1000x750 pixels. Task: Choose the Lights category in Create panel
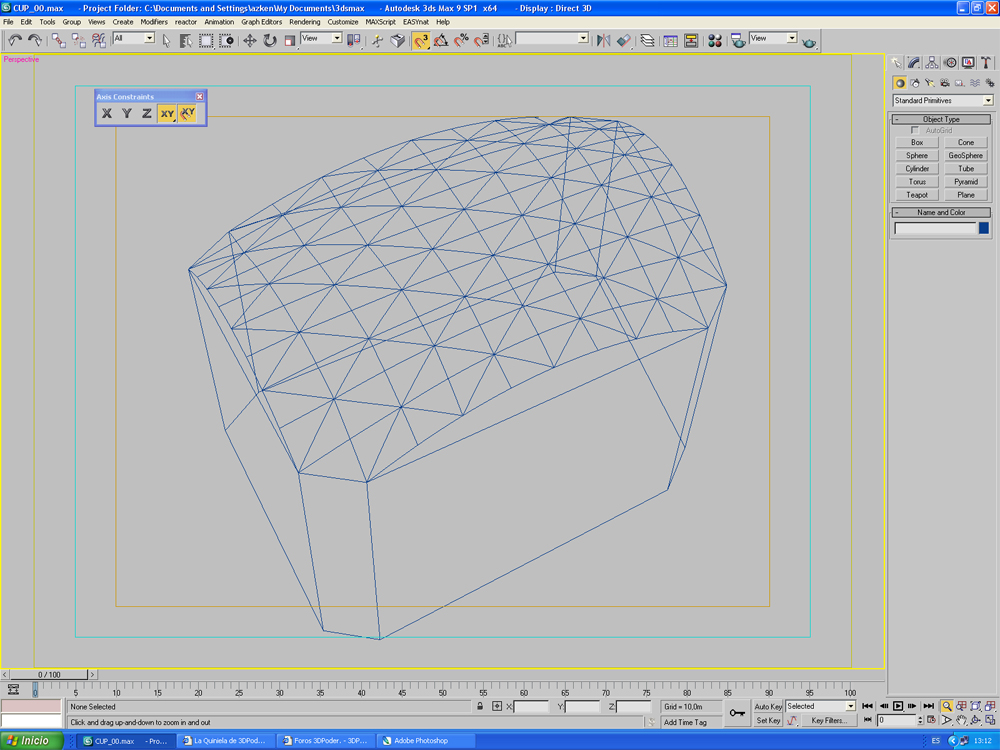pos(929,83)
